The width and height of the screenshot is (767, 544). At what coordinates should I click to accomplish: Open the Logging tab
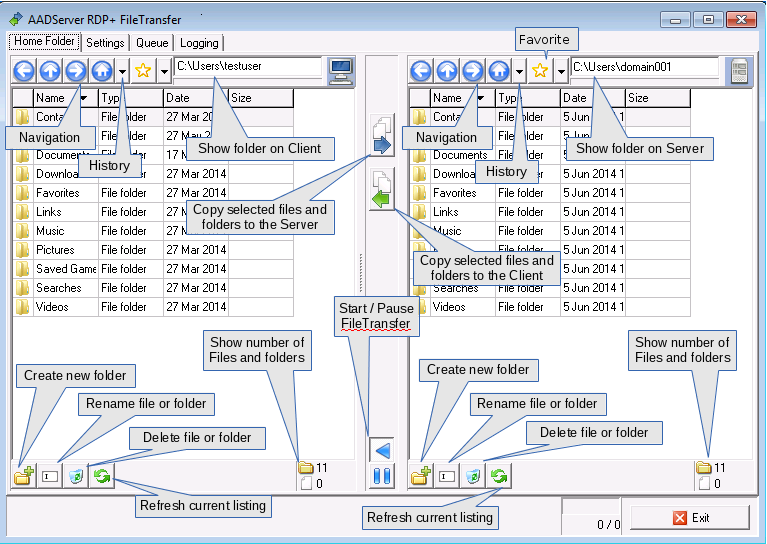coord(200,43)
